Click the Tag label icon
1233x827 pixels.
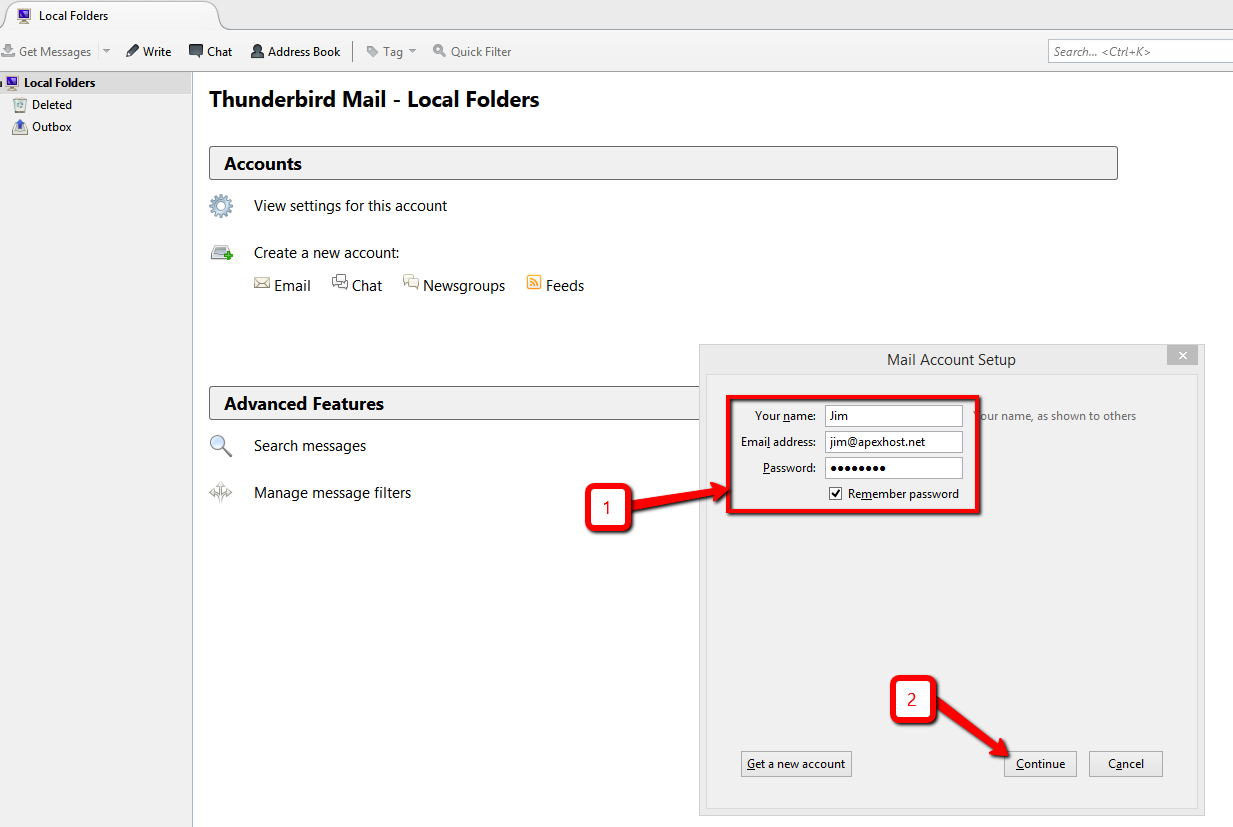coord(372,51)
